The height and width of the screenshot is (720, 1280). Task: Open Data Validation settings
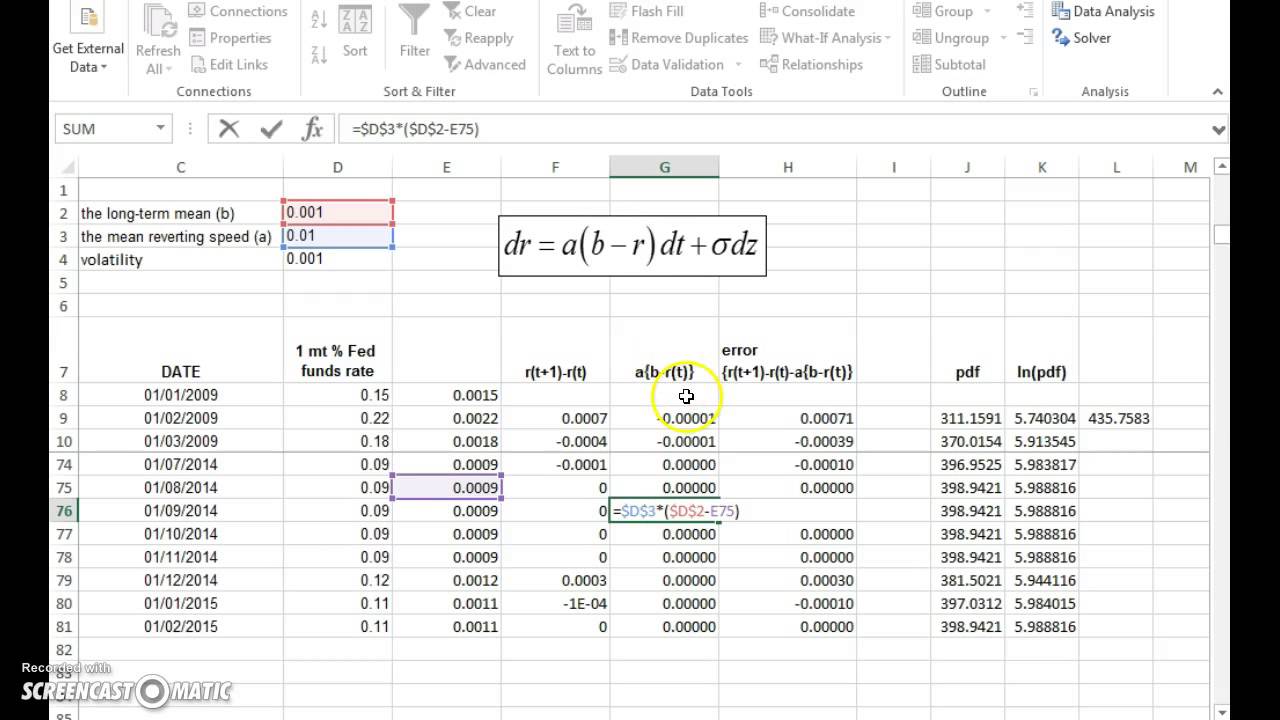click(666, 64)
